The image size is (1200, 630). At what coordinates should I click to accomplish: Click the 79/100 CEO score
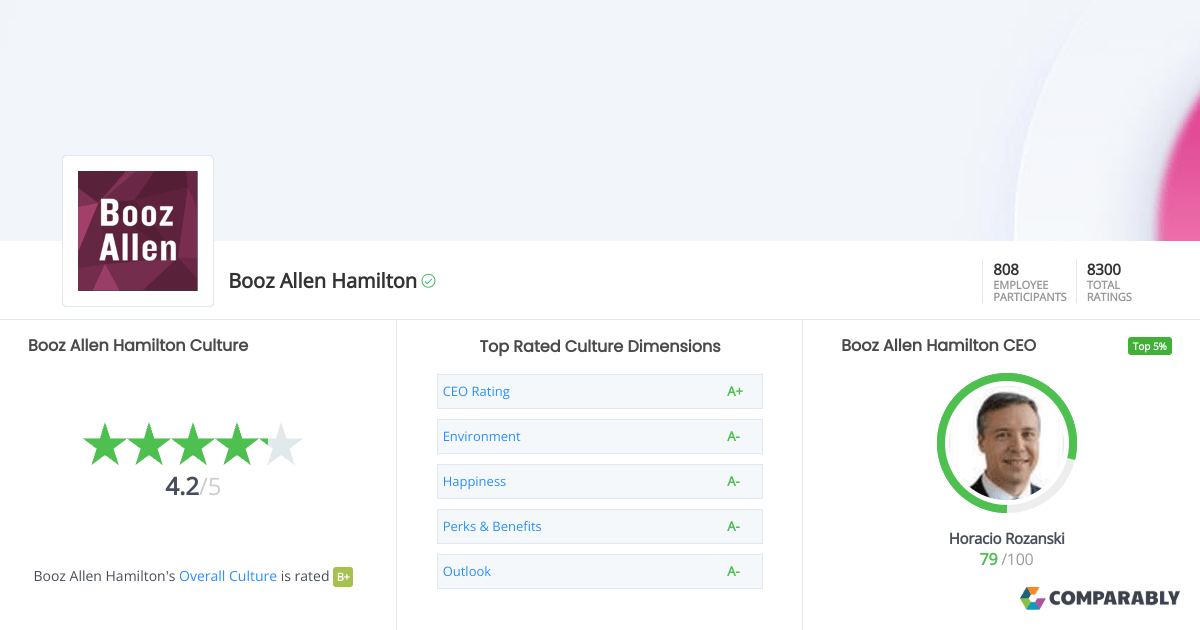[1007, 559]
